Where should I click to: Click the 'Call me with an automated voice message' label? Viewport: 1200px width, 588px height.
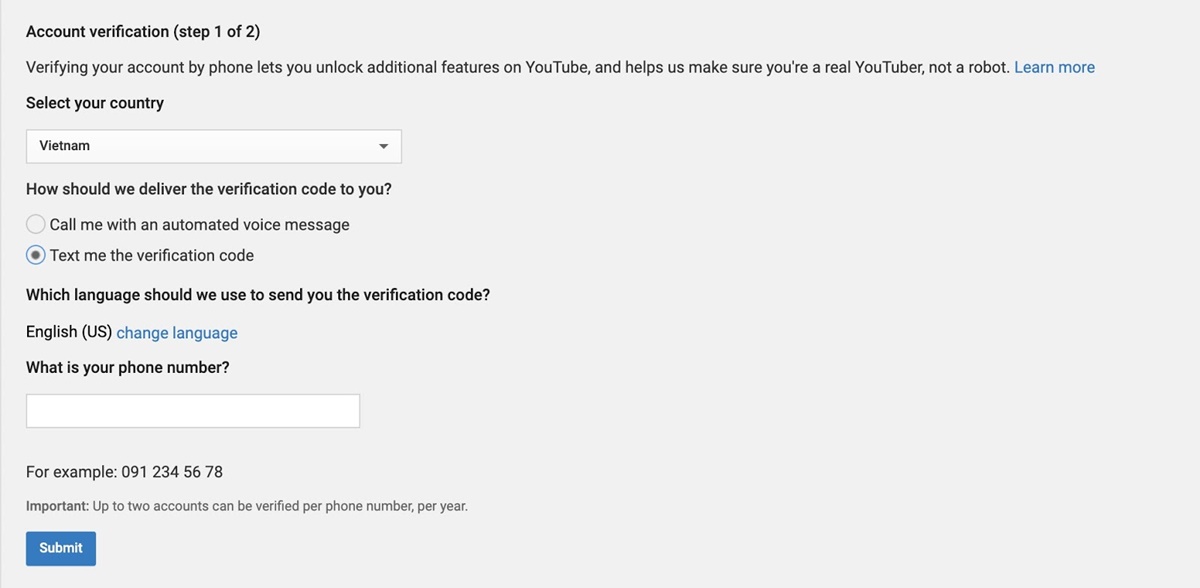199,225
